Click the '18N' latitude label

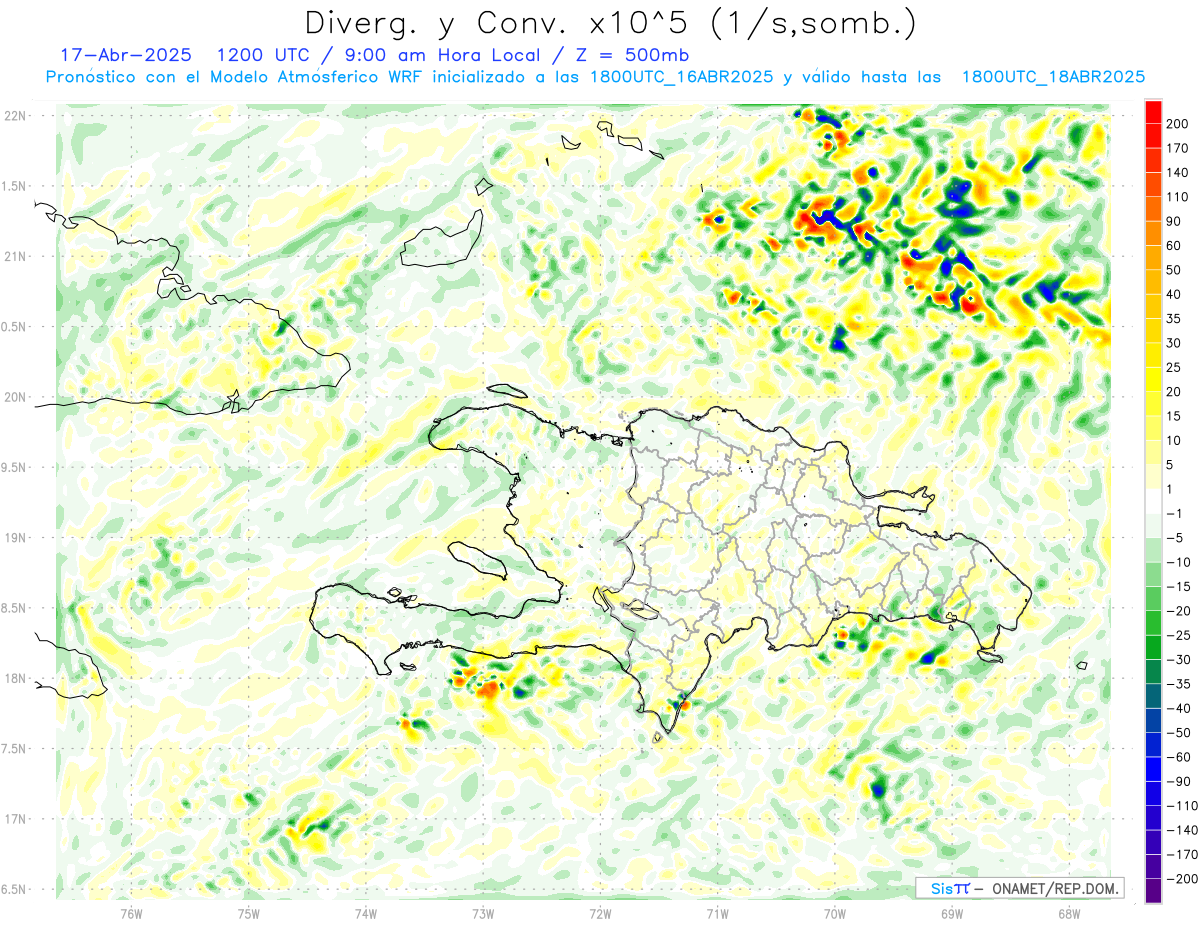point(15,679)
